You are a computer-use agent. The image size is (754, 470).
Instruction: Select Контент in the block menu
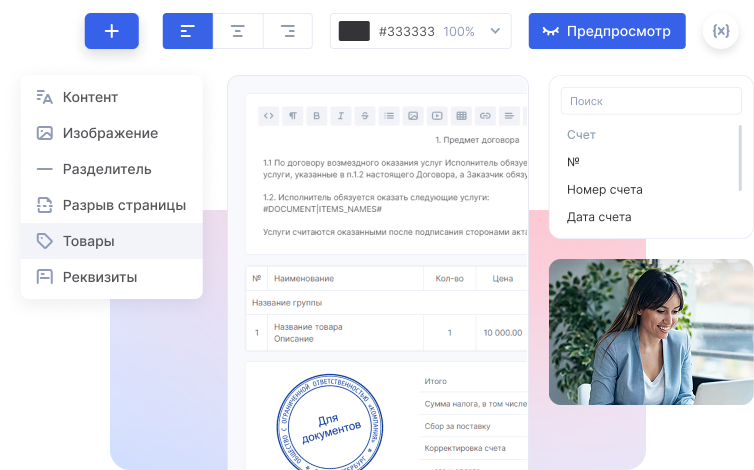[112, 97]
